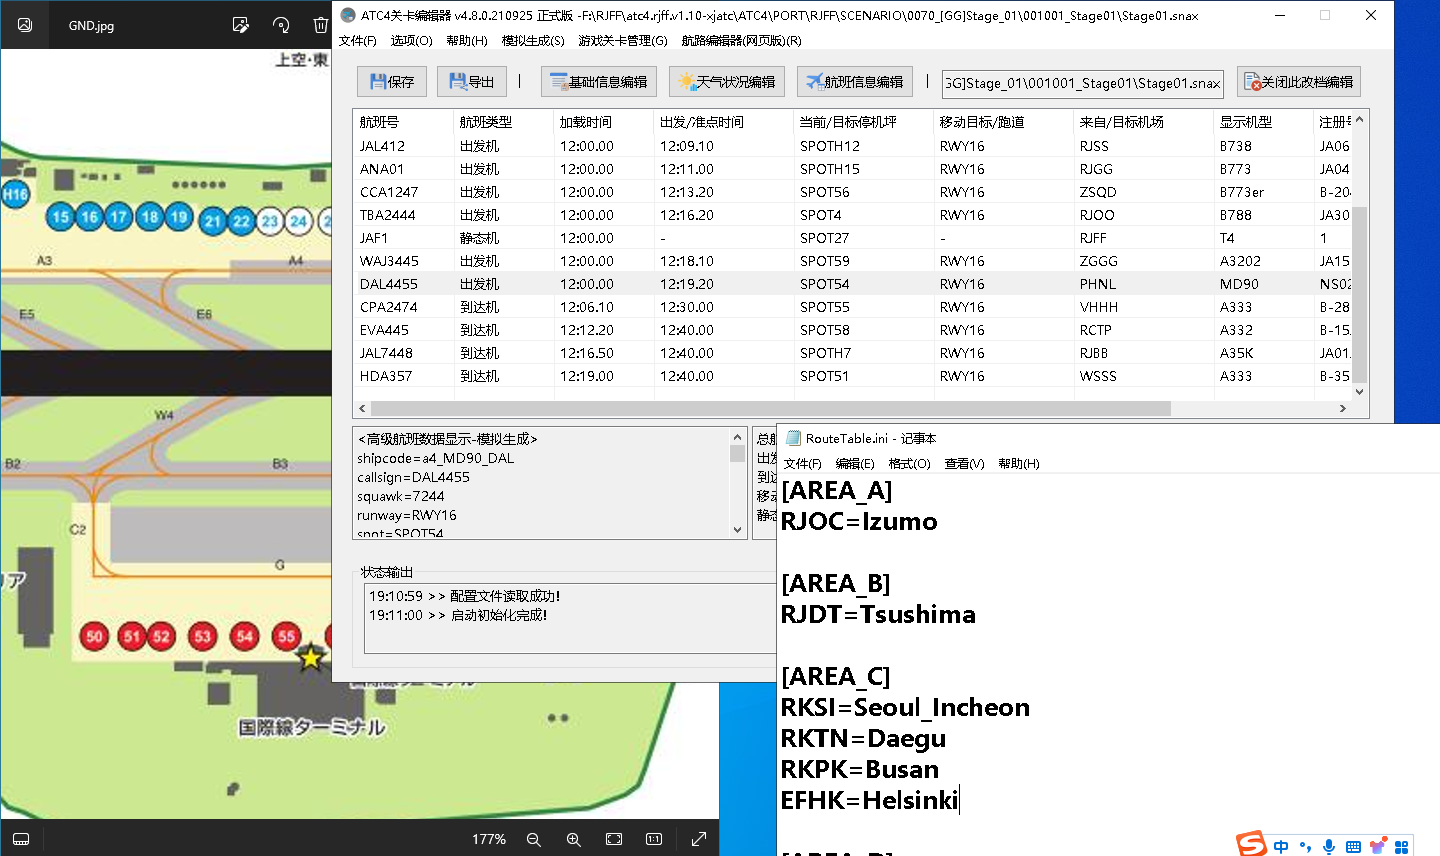
Task: Open the Sogou soft keyboard
Action: 1353,847
